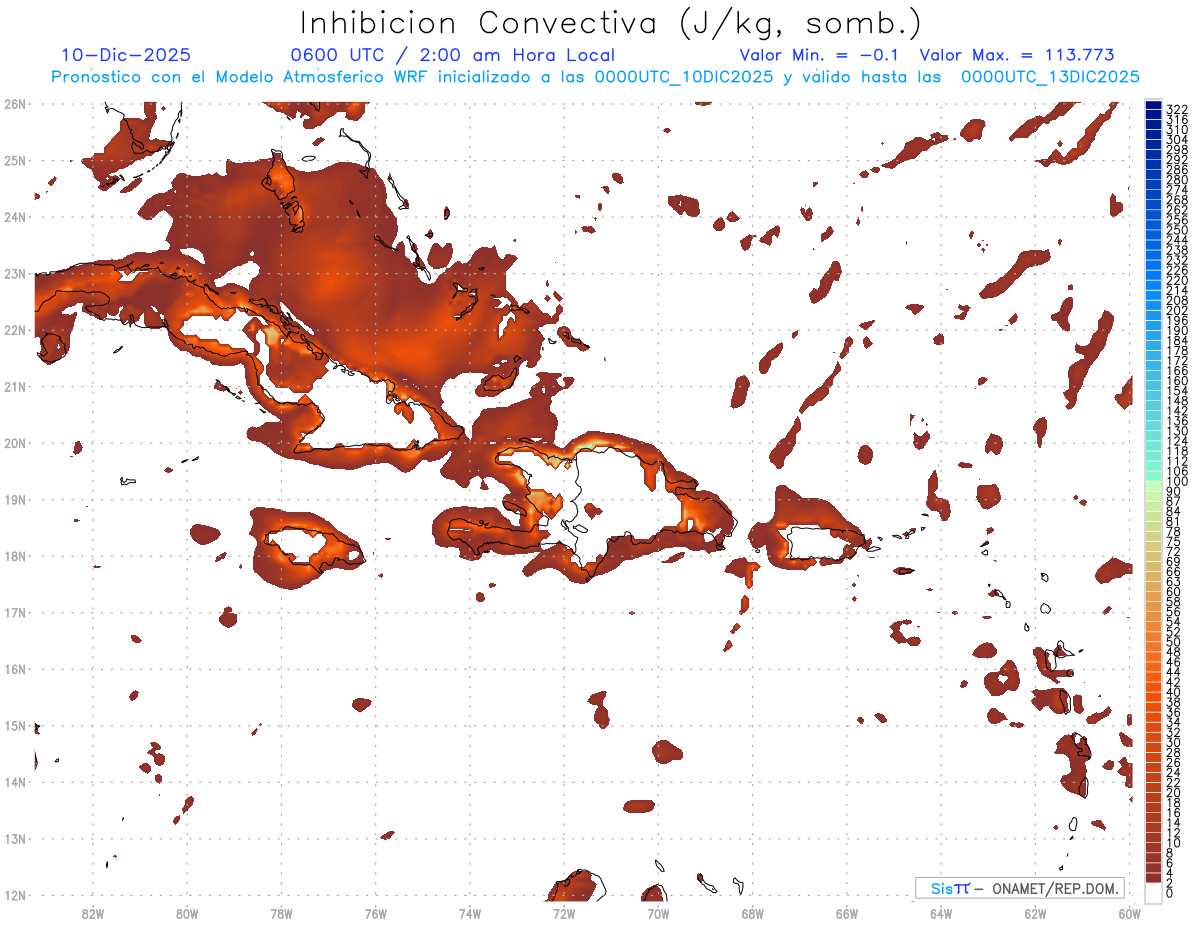The image size is (1200, 927).
Task: Click the 26N latitude label
Action: pos(15,104)
